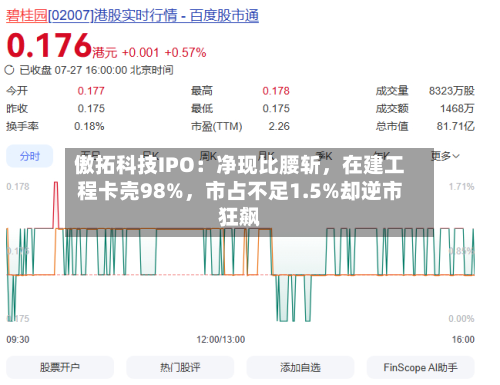
Task: Click the 换手率 value 0.18%
Action: (x=89, y=126)
